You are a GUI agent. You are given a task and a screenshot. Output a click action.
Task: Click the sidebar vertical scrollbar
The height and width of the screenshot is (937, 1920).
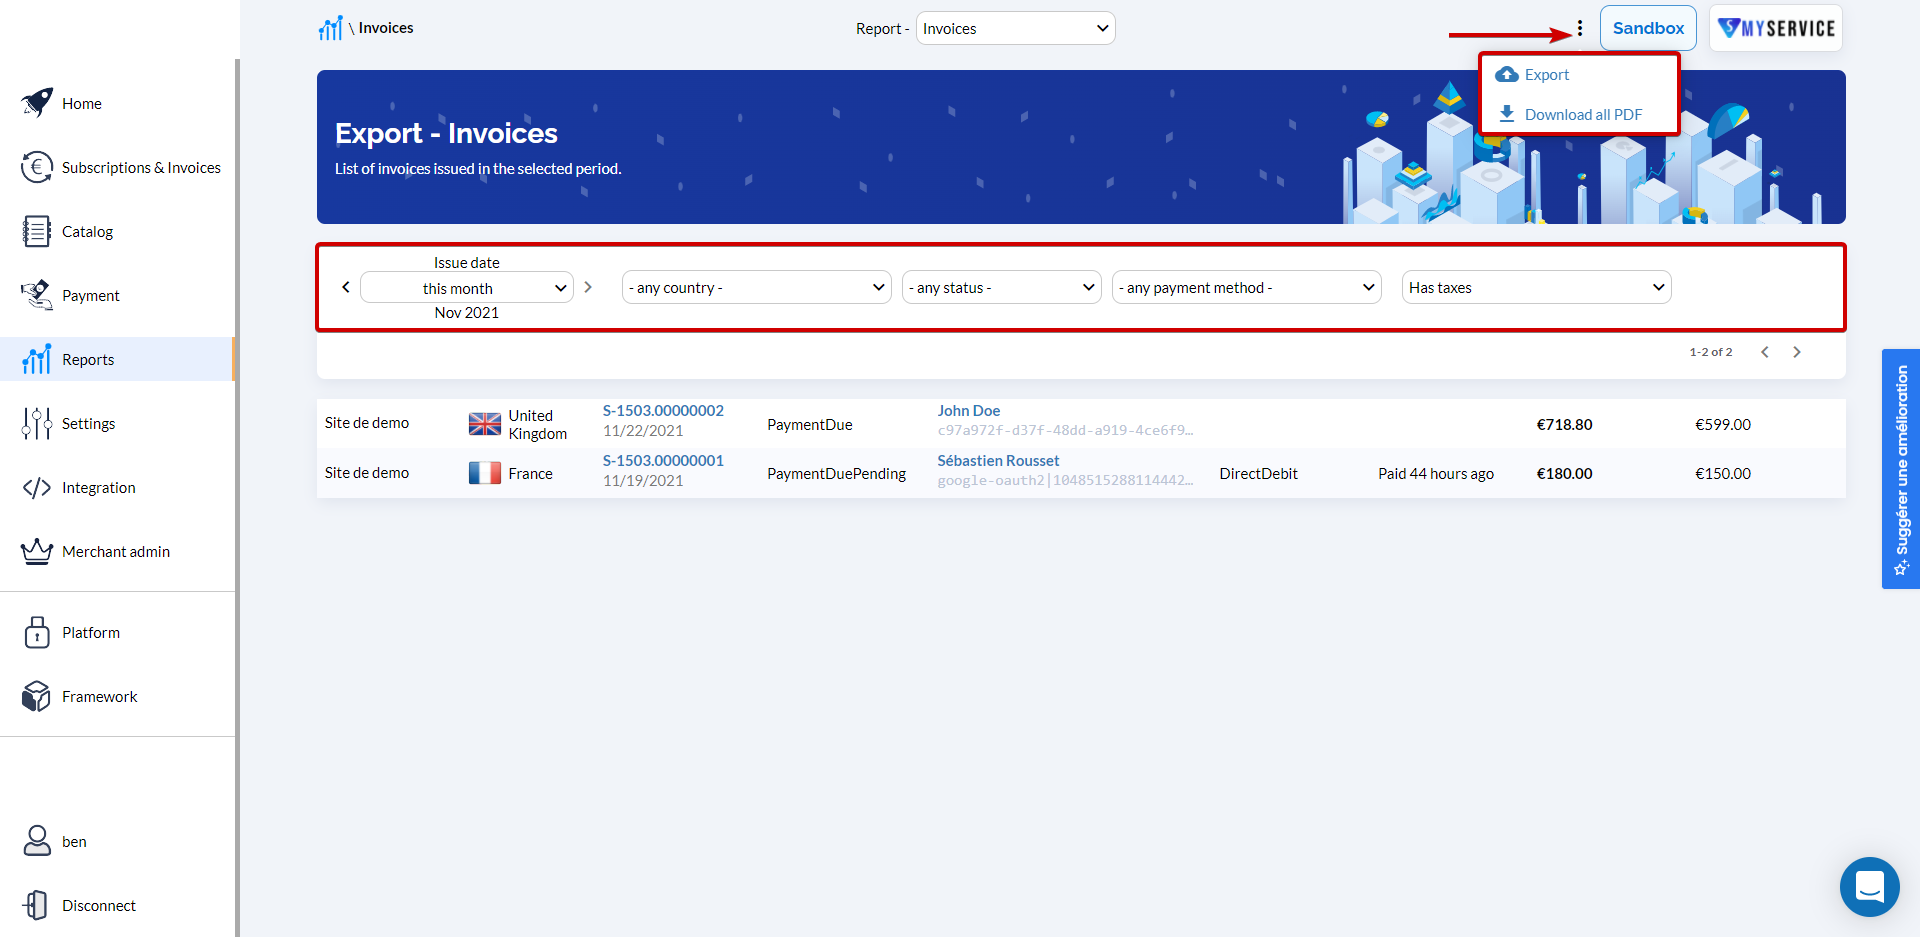pyautogui.click(x=237, y=498)
